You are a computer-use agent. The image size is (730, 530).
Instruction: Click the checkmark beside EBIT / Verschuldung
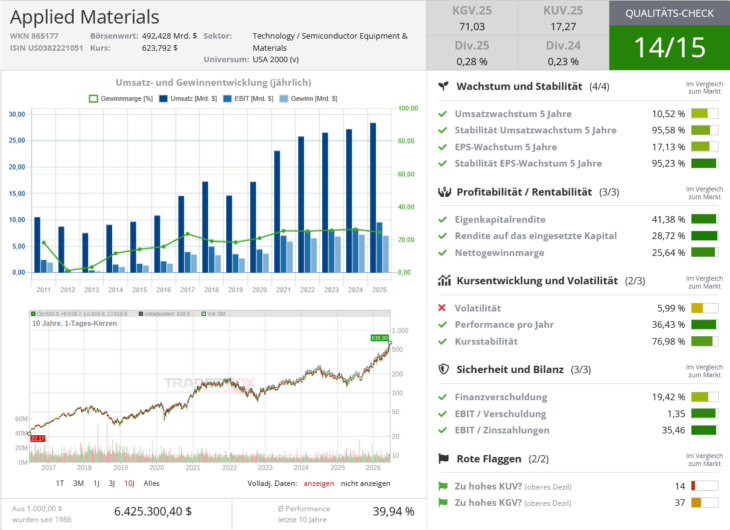pos(442,414)
